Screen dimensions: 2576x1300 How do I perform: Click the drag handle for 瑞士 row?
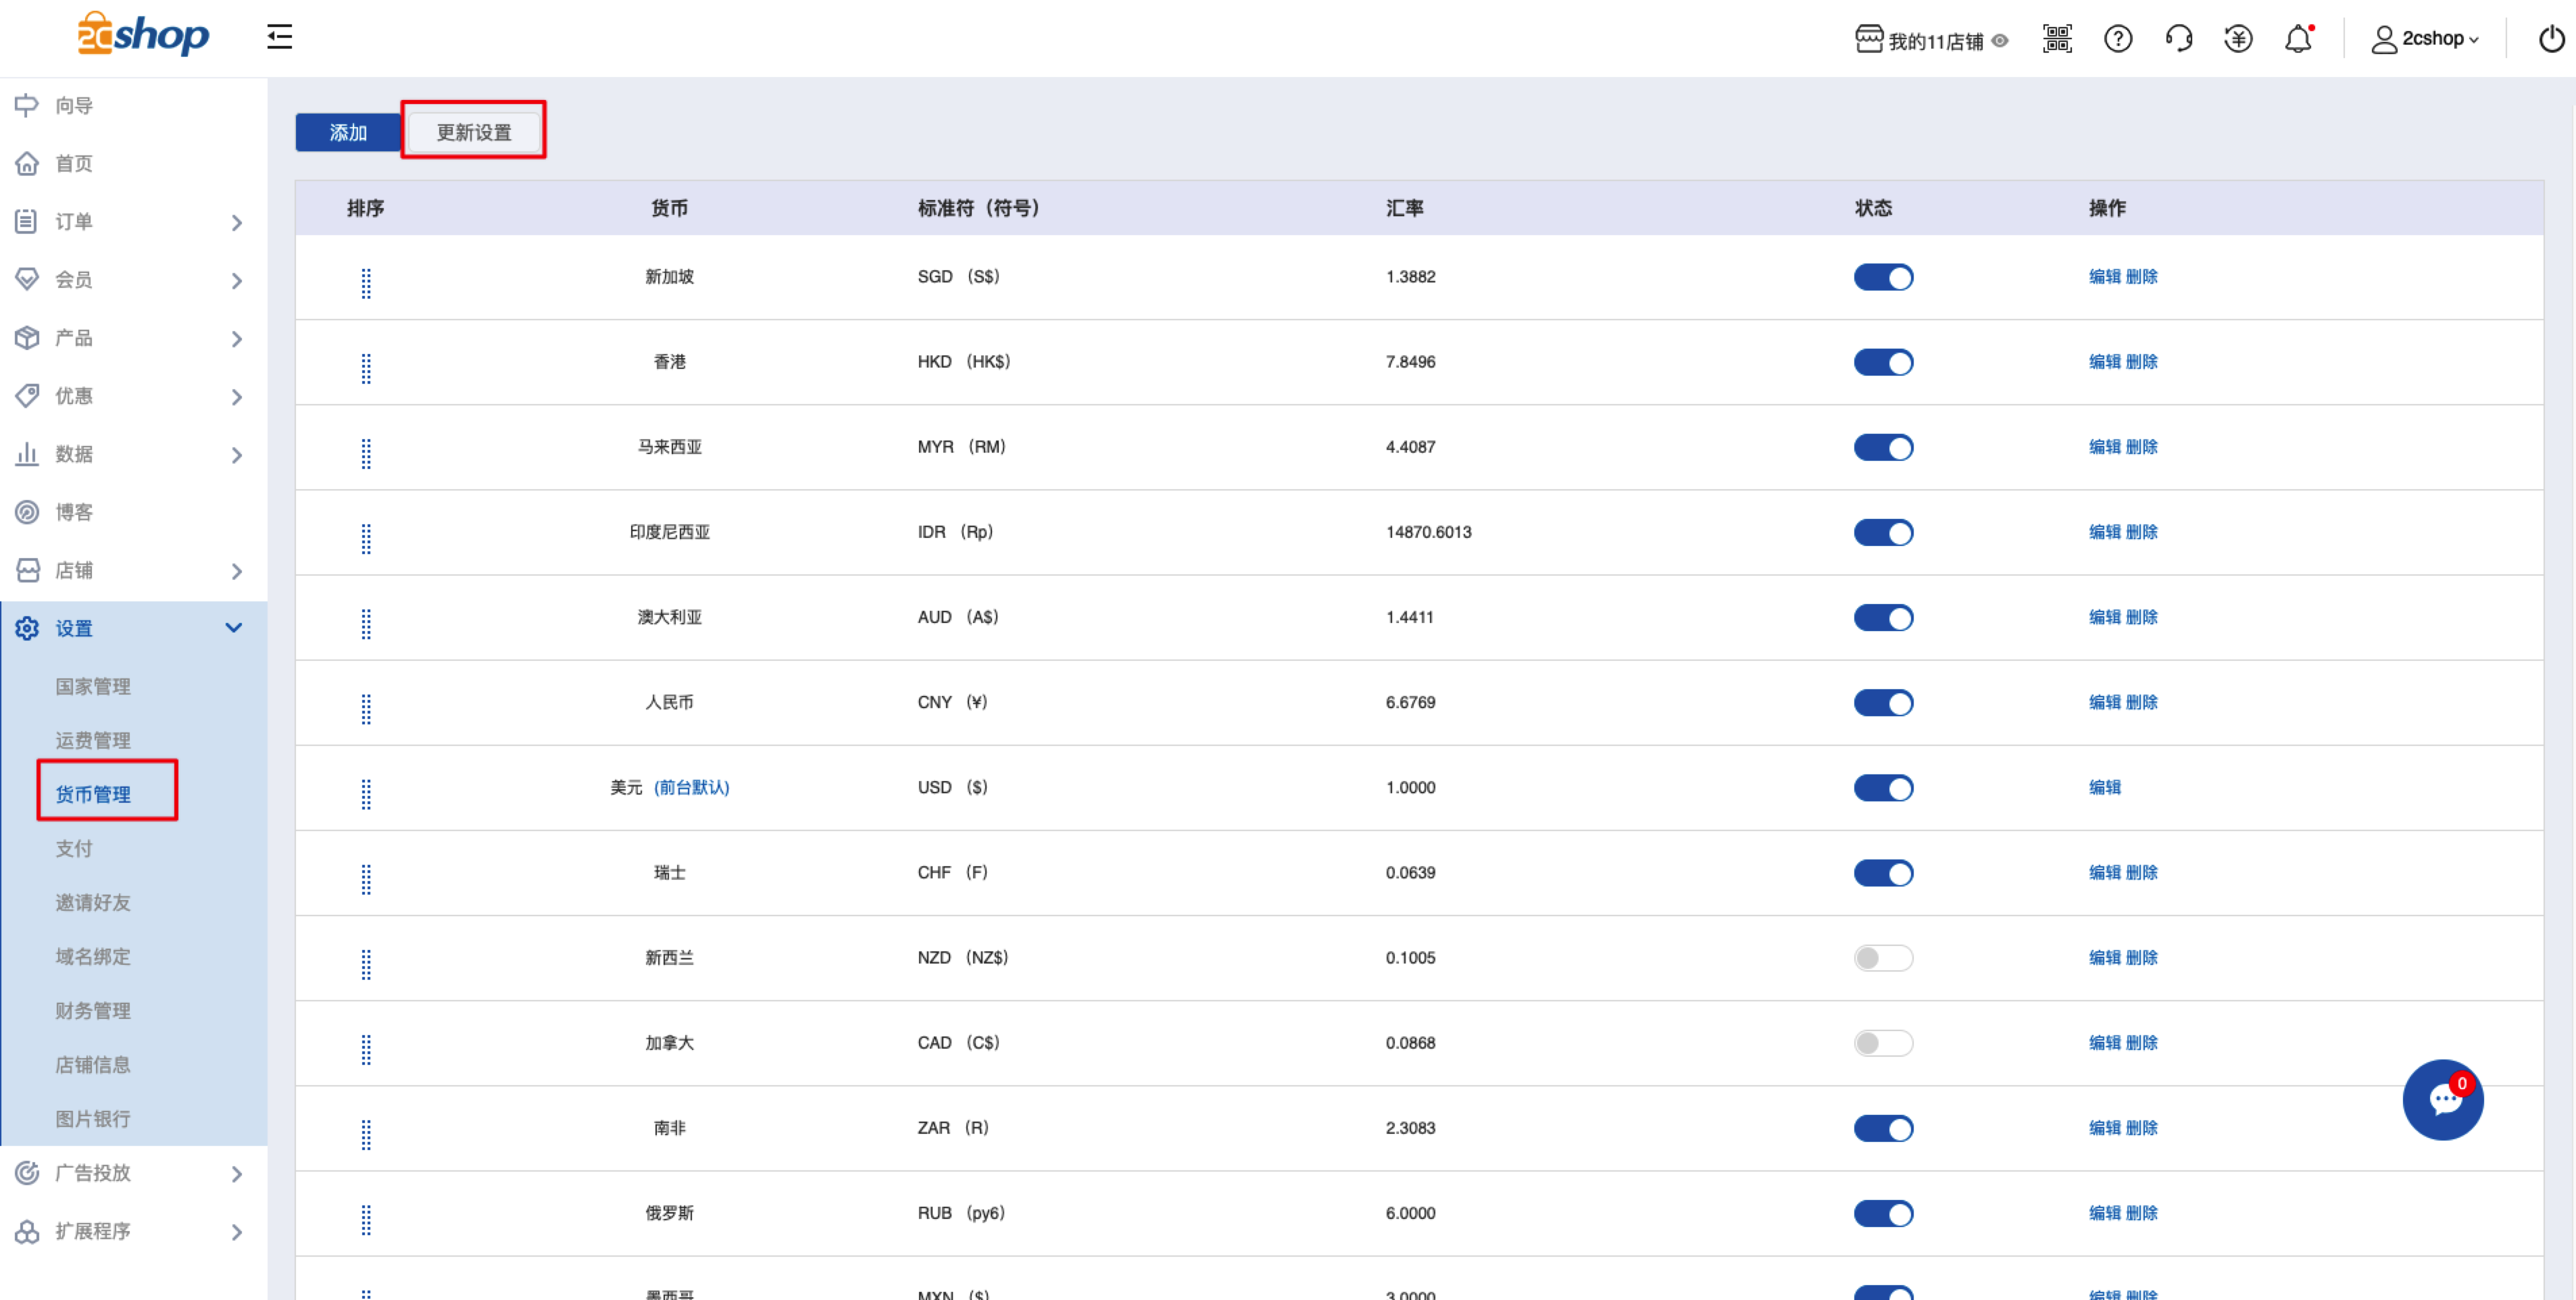coord(366,879)
